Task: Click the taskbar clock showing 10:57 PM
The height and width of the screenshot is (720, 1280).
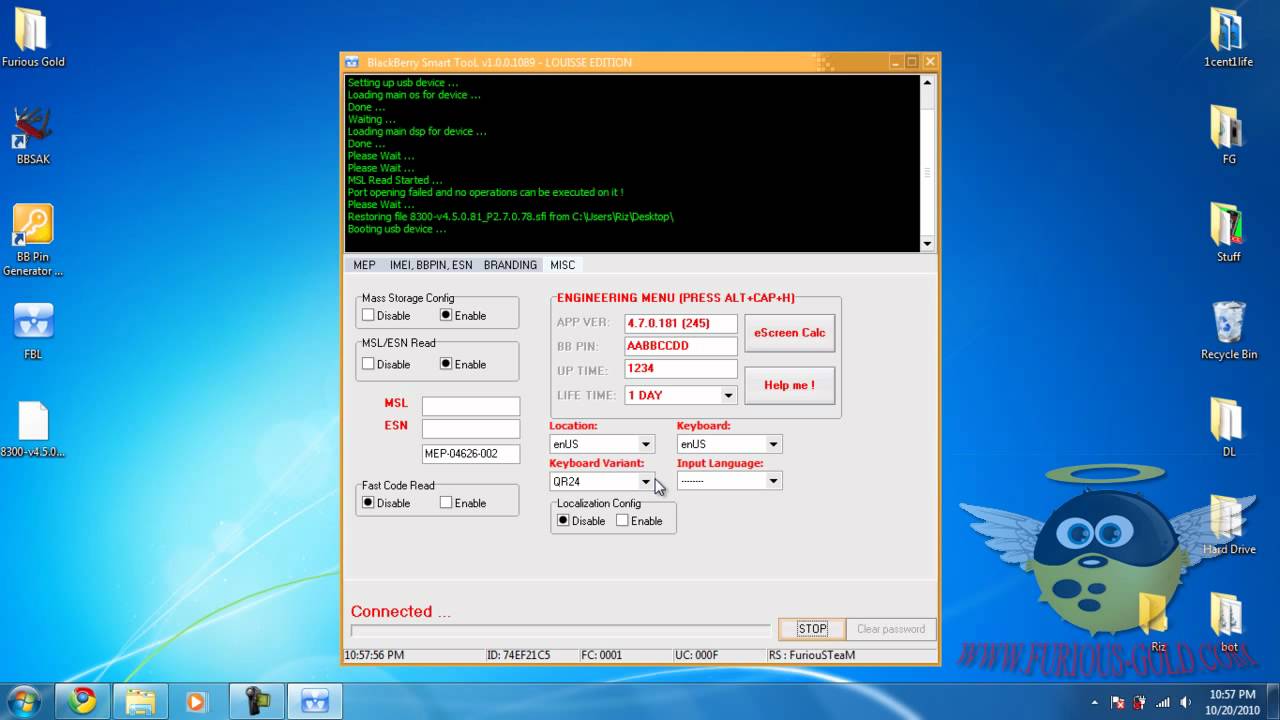Action: click(x=1232, y=701)
